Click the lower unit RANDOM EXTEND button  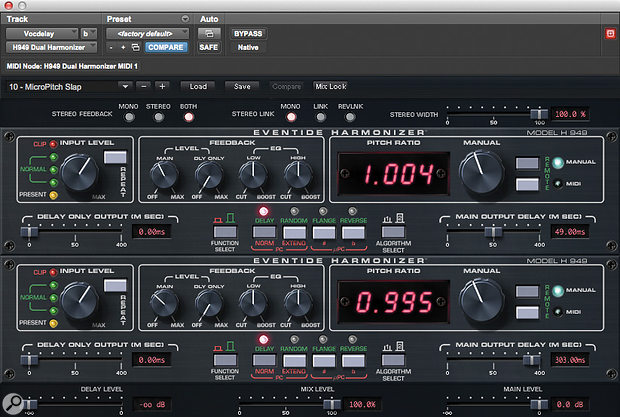pos(294,360)
